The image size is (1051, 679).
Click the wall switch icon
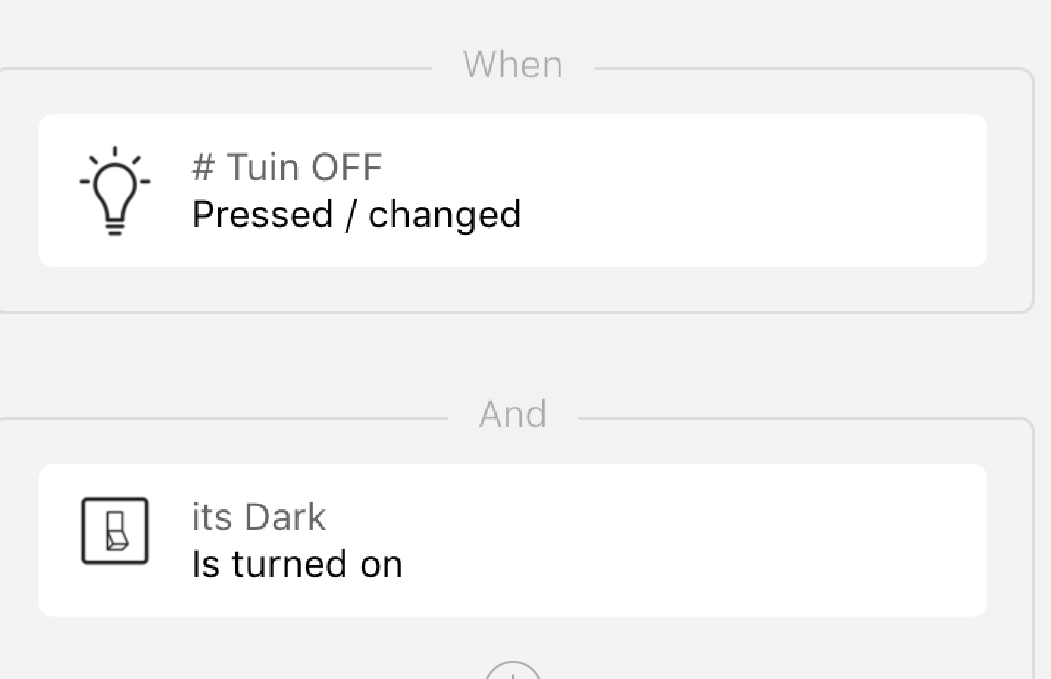(115, 530)
